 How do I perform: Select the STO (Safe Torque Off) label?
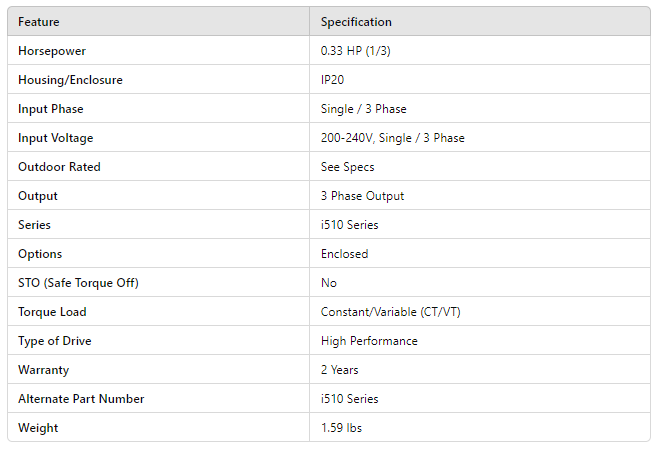click(x=78, y=283)
